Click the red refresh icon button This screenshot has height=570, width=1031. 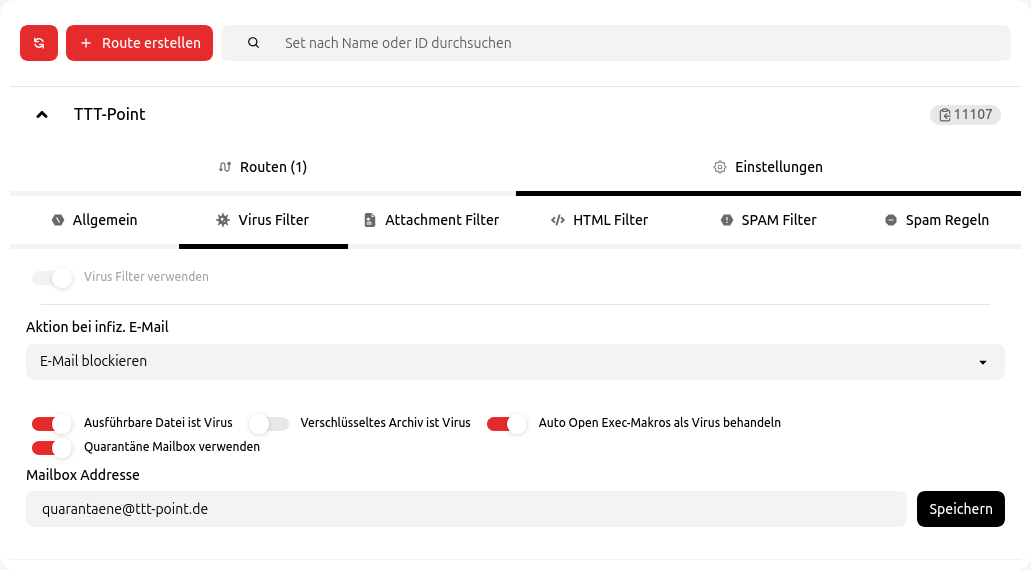pyautogui.click(x=39, y=43)
